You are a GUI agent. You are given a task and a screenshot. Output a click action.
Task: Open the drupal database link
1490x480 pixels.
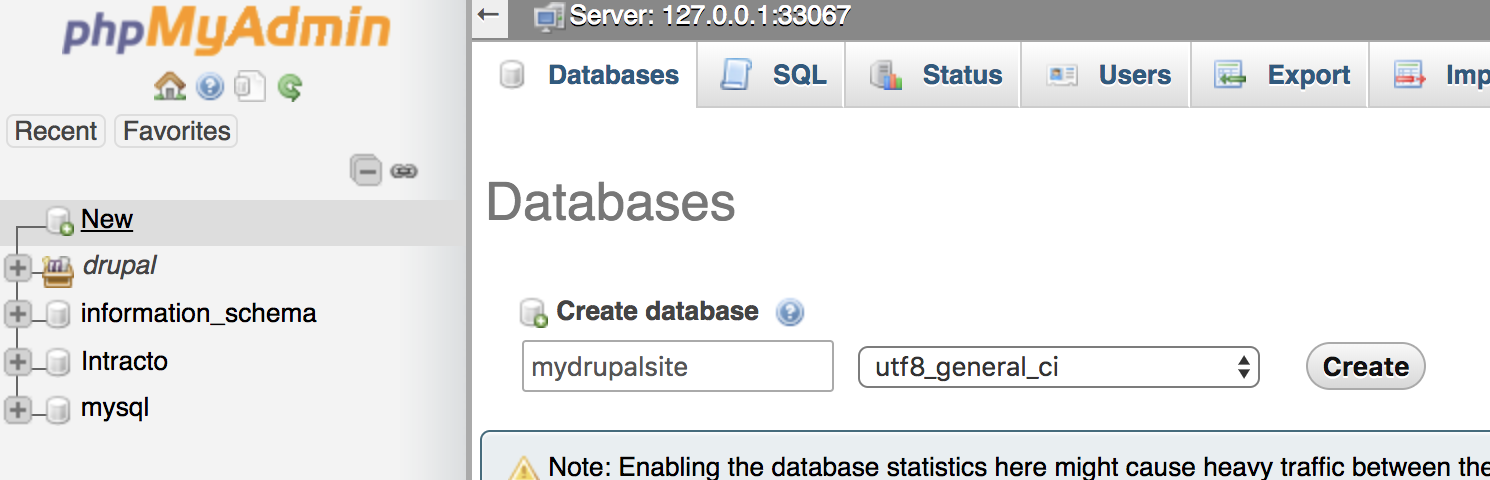[119, 266]
